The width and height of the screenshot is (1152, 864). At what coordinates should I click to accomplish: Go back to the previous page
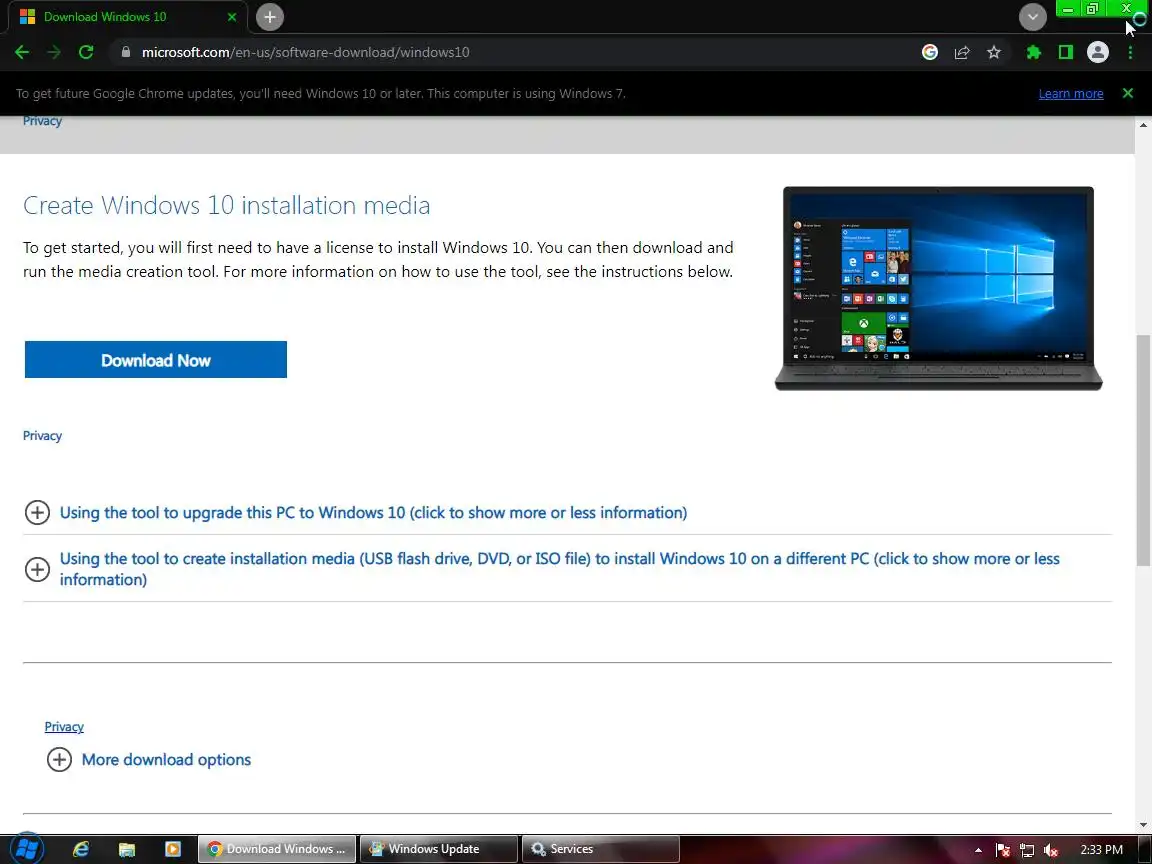tap(22, 52)
